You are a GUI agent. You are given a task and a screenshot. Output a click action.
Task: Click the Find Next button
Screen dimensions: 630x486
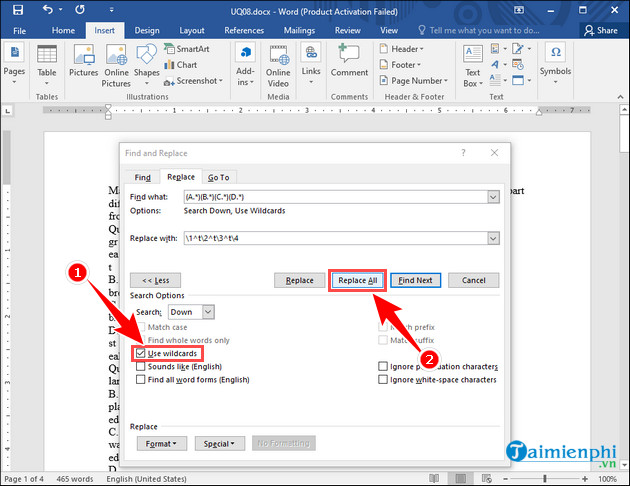(x=415, y=280)
